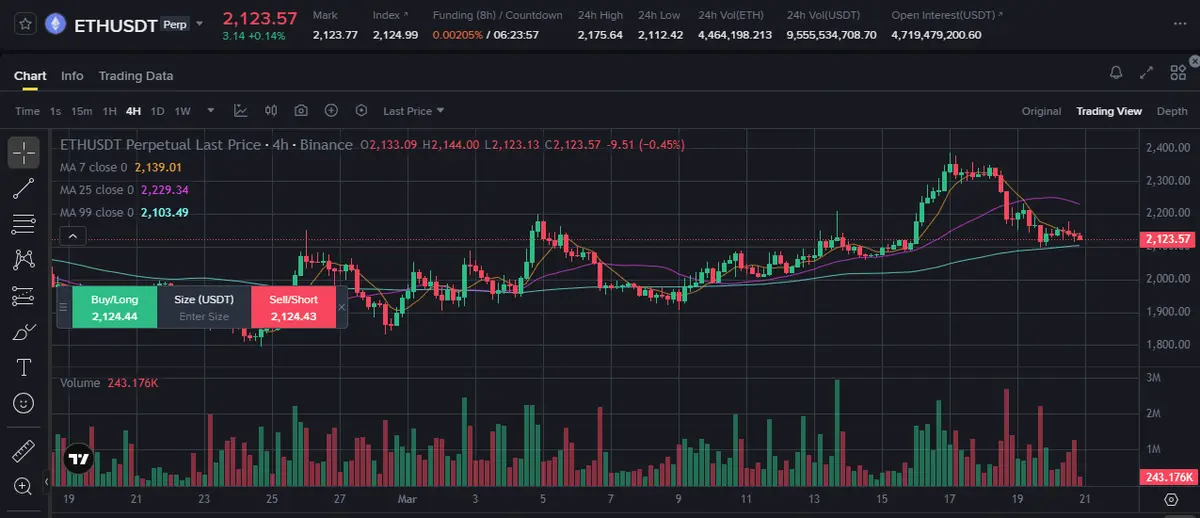This screenshot has height=518, width=1200.
Task: Select the brush drawing tool
Action: 24,332
